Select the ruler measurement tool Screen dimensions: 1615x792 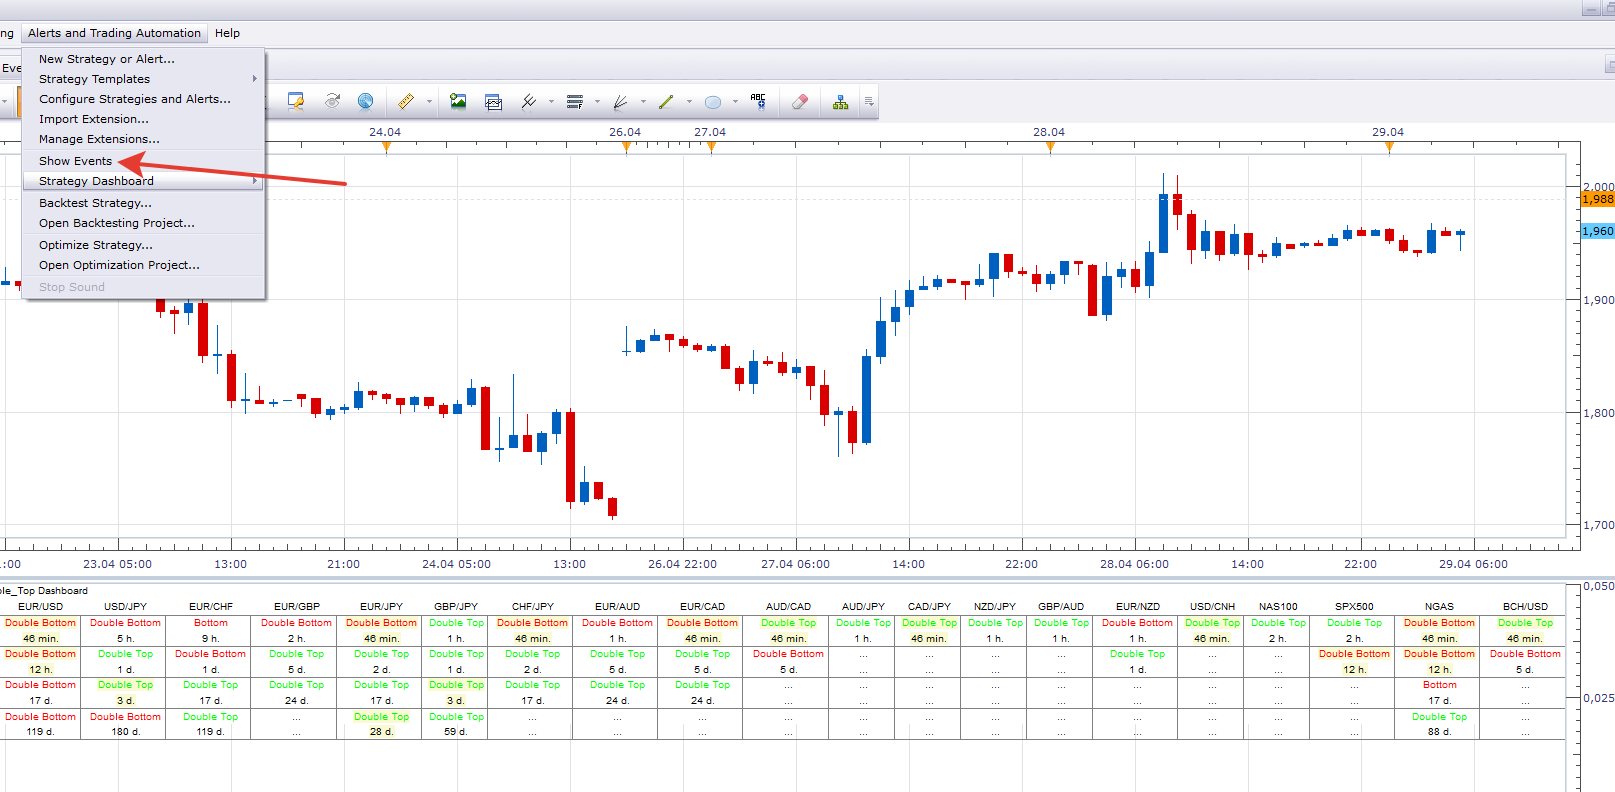tap(405, 101)
